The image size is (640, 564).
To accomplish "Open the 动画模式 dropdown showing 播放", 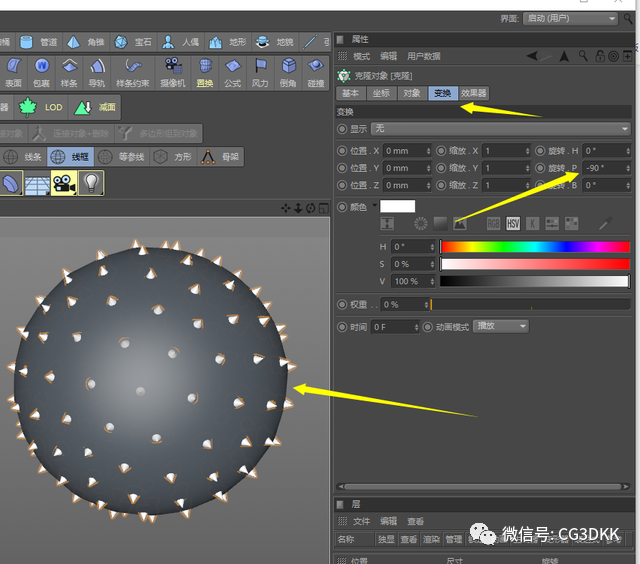I will pos(501,326).
